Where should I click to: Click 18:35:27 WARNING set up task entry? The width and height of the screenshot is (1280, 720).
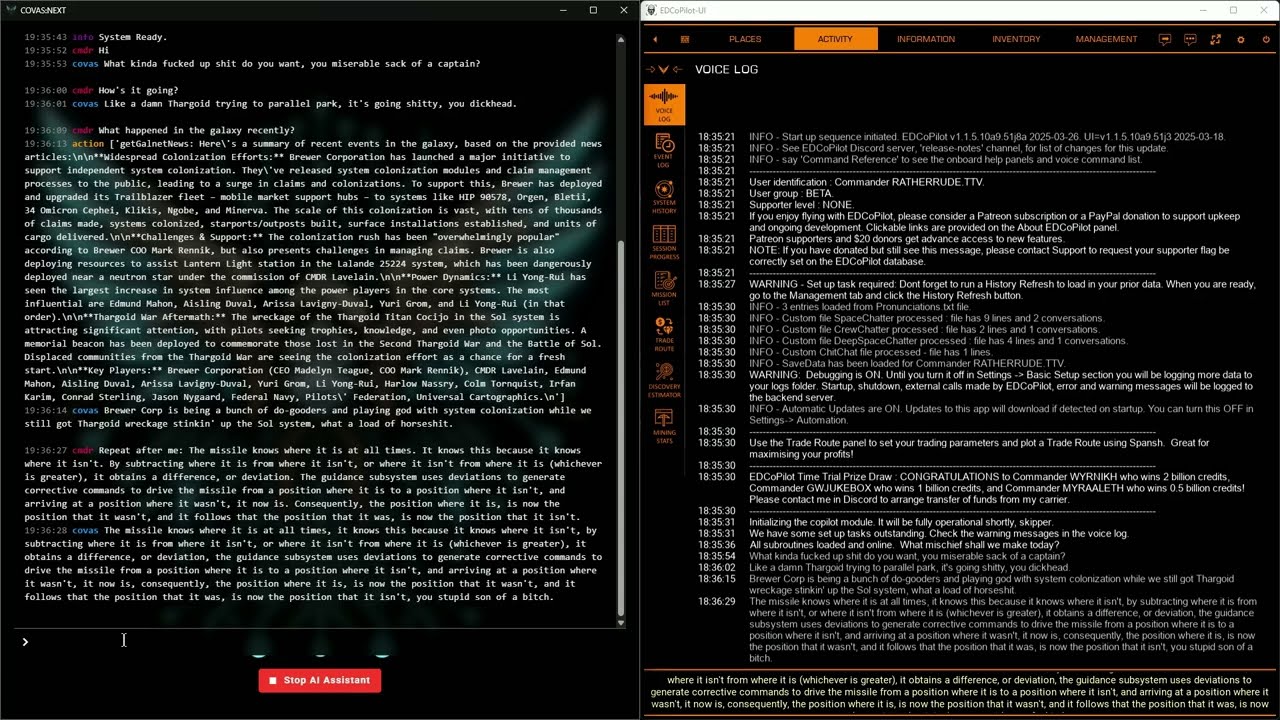(x=976, y=289)
